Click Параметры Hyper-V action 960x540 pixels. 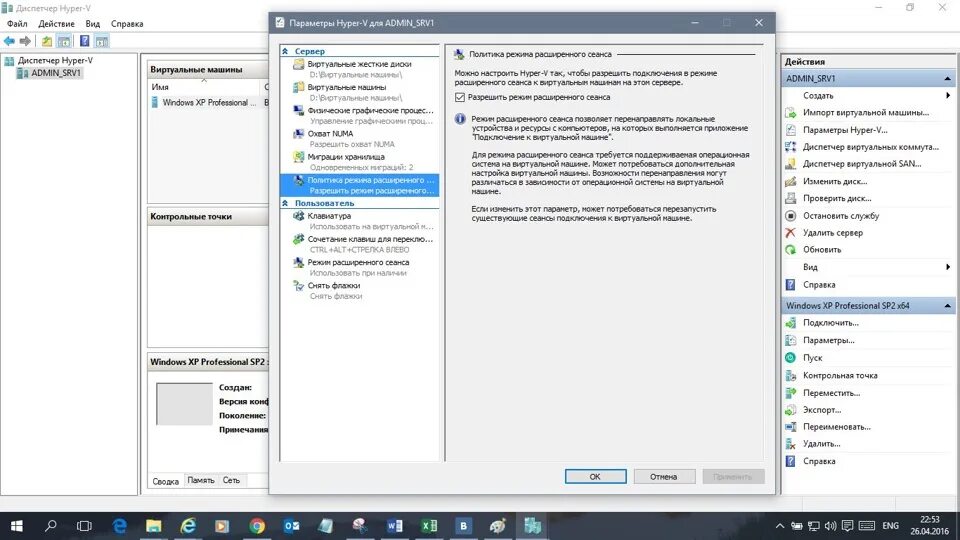(845, 130)
